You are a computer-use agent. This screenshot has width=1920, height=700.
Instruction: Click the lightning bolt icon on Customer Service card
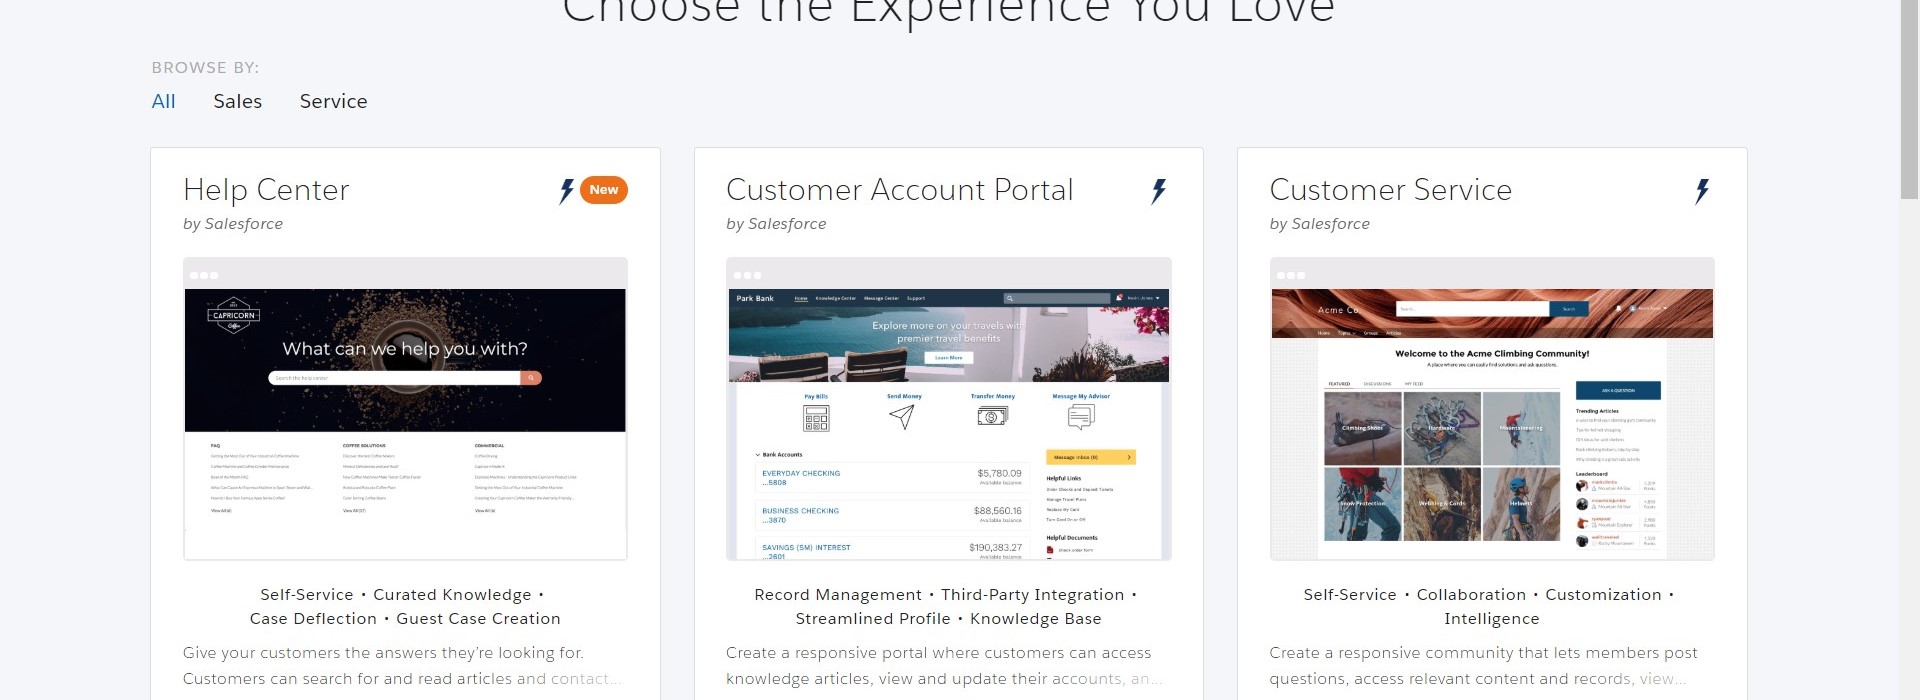(1703, 189)
